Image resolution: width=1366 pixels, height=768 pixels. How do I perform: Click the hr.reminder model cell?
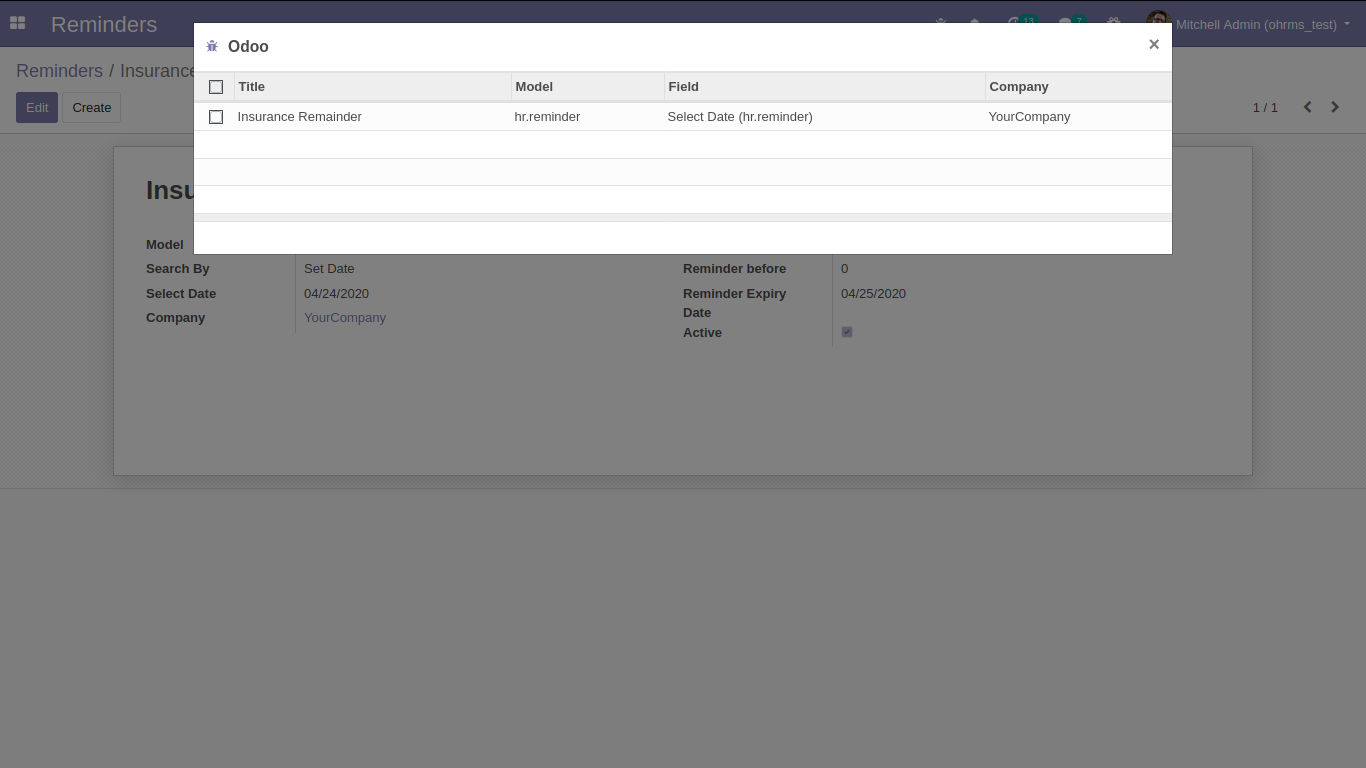[x=588, y=117]
